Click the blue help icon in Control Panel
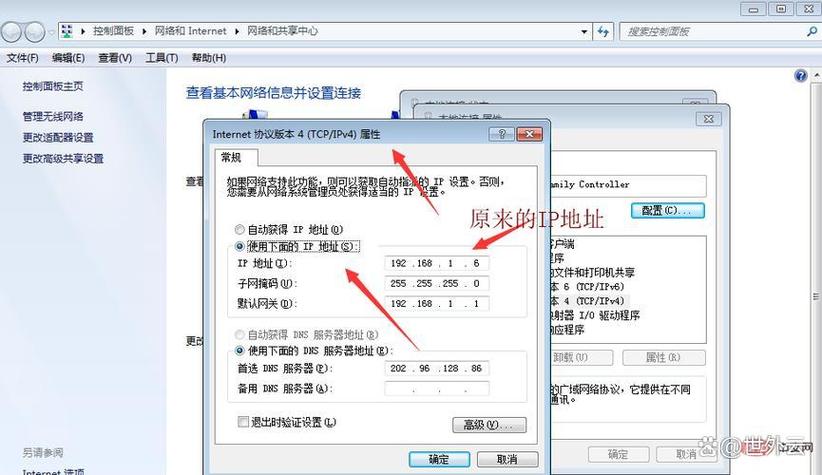Screen dimensions: 822x475 800,76
